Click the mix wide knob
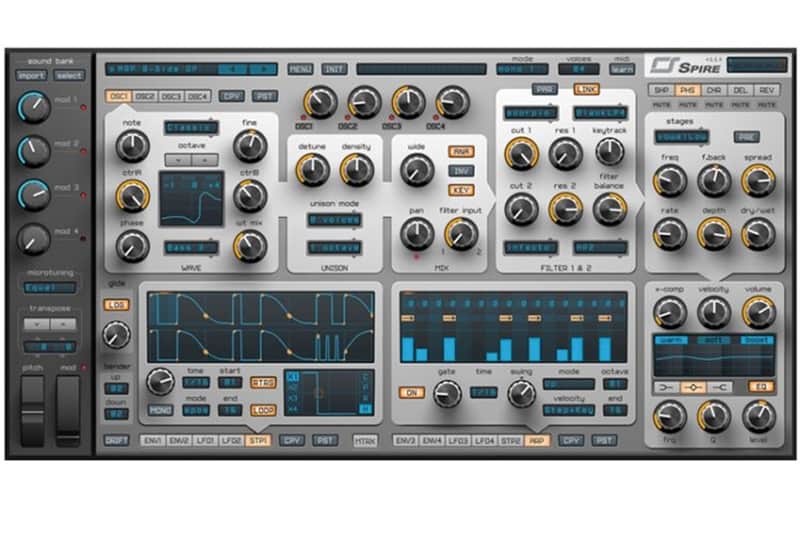This screenshot has height=533, width=800. [417, 170]
